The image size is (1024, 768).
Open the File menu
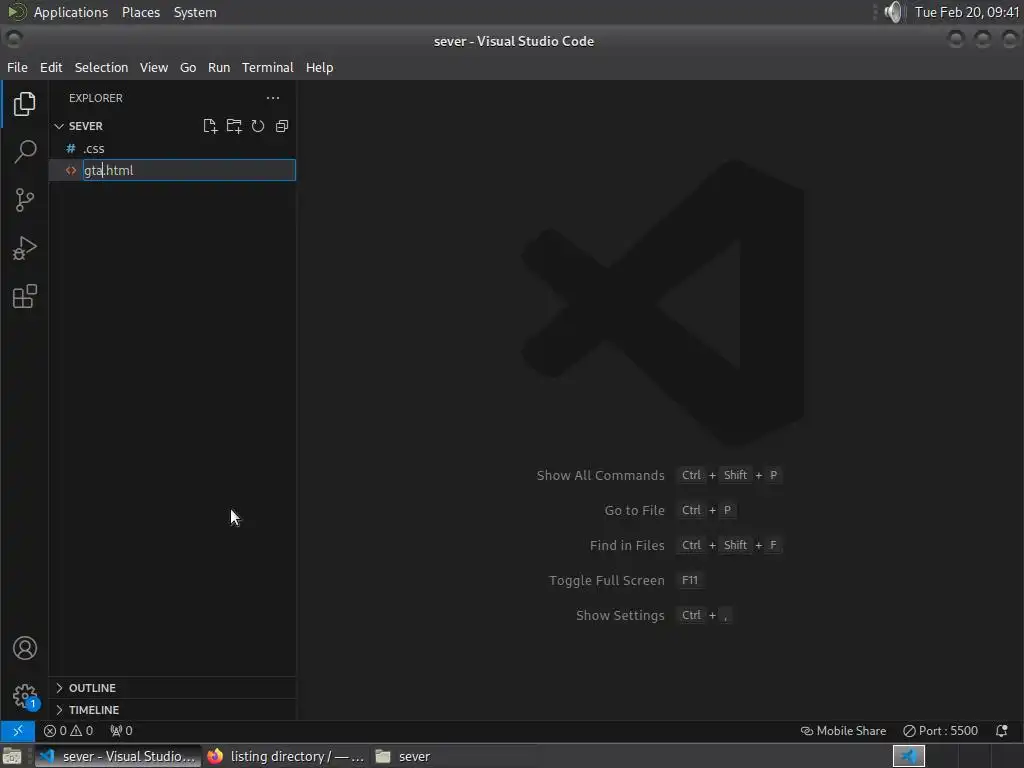(x=17, y=67)
